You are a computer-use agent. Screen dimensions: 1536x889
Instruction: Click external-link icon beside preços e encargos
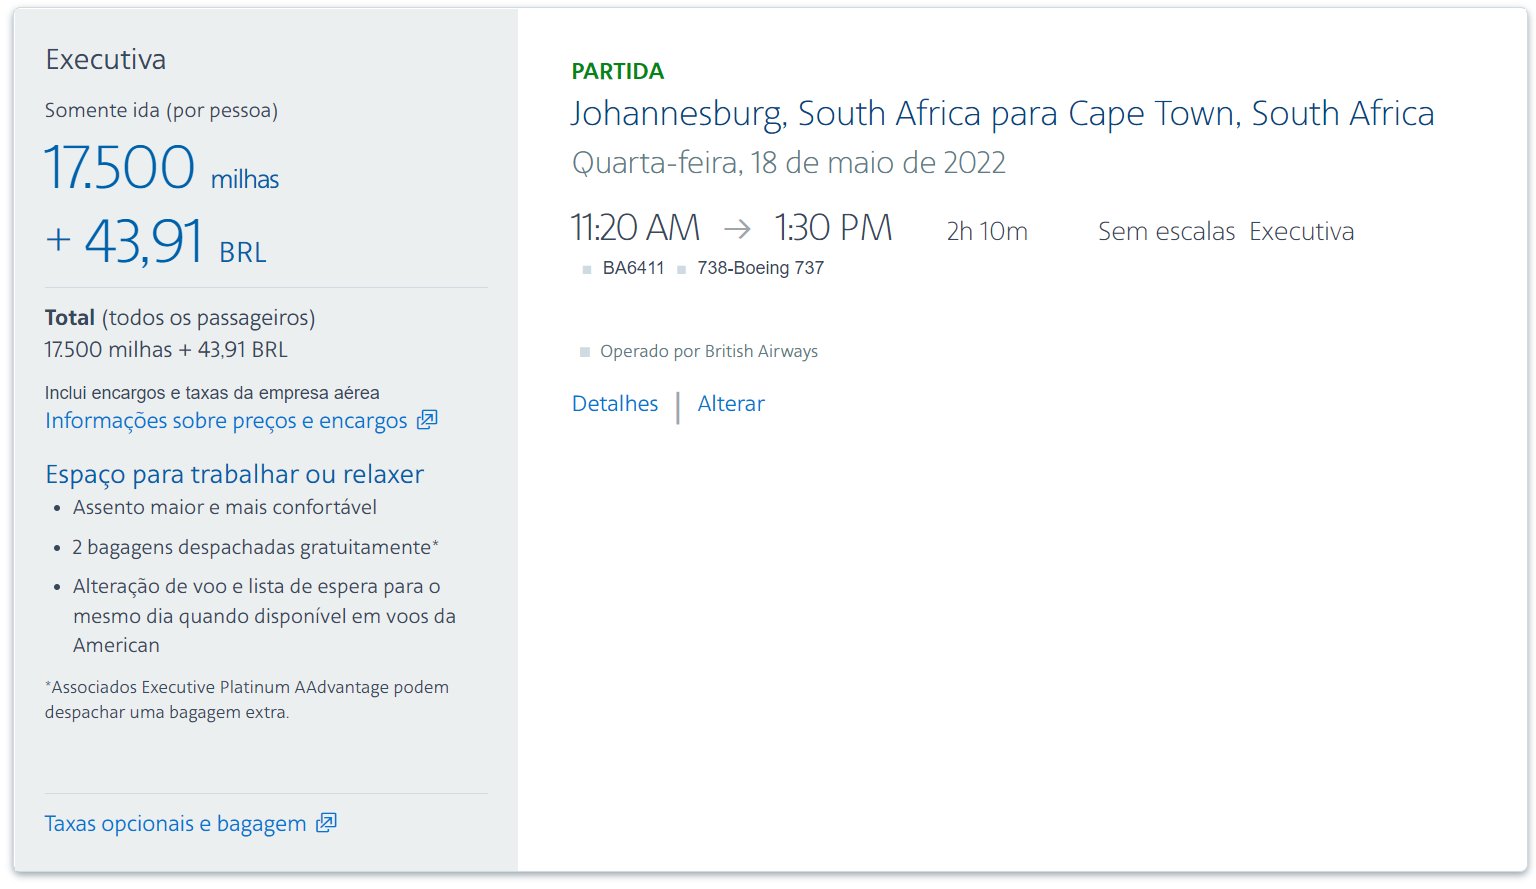tap(427, 420)
